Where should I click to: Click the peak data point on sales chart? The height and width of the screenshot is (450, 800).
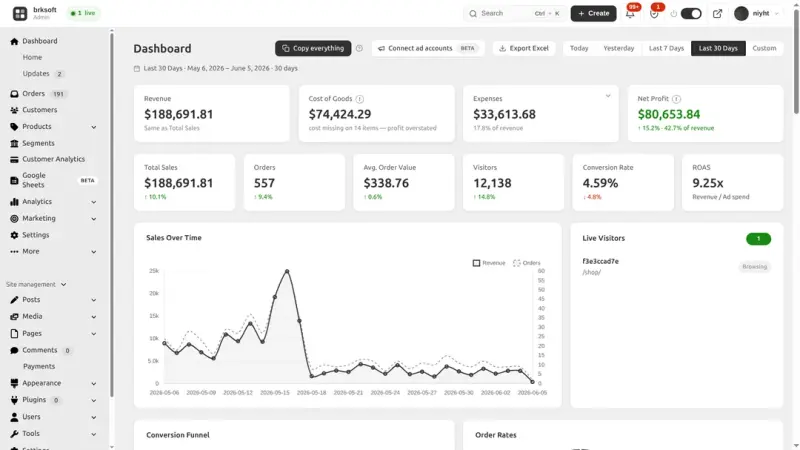click(287, 271)
